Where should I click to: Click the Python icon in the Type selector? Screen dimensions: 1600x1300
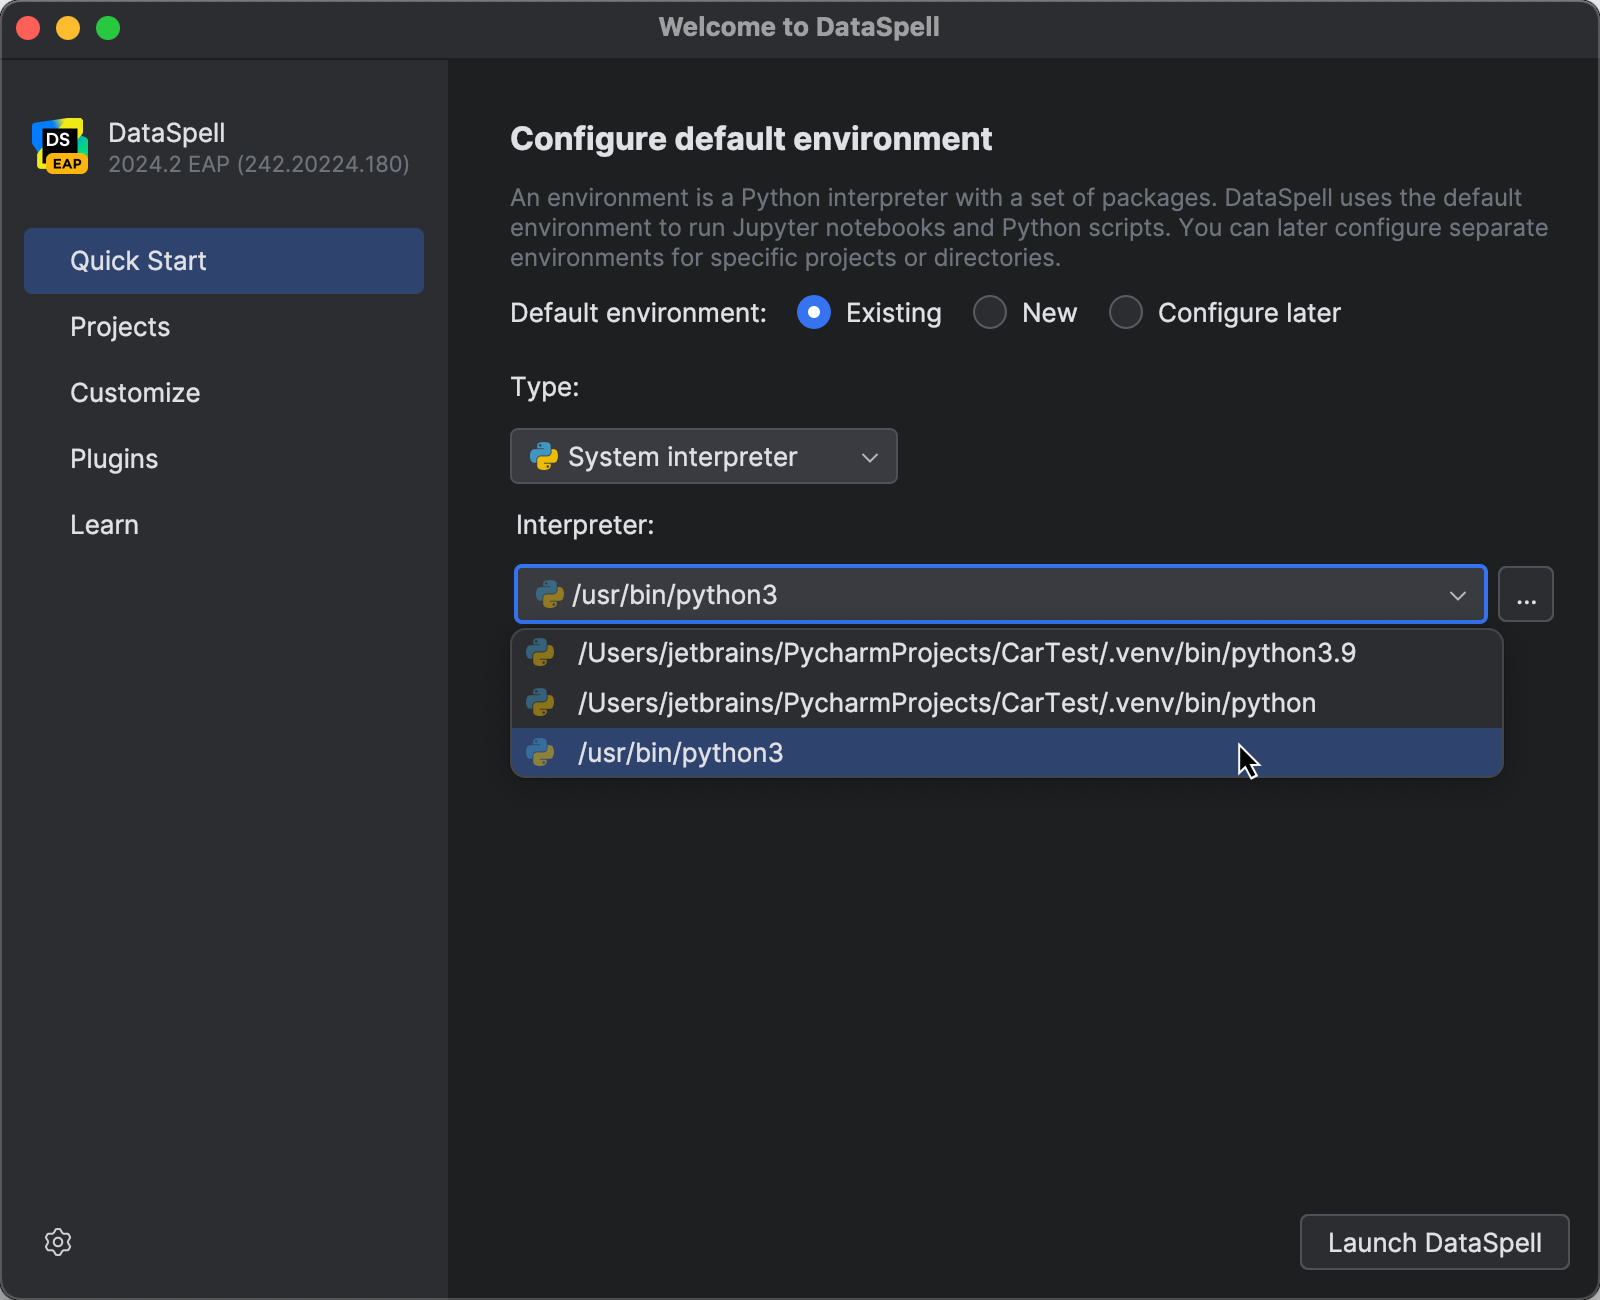543,456
